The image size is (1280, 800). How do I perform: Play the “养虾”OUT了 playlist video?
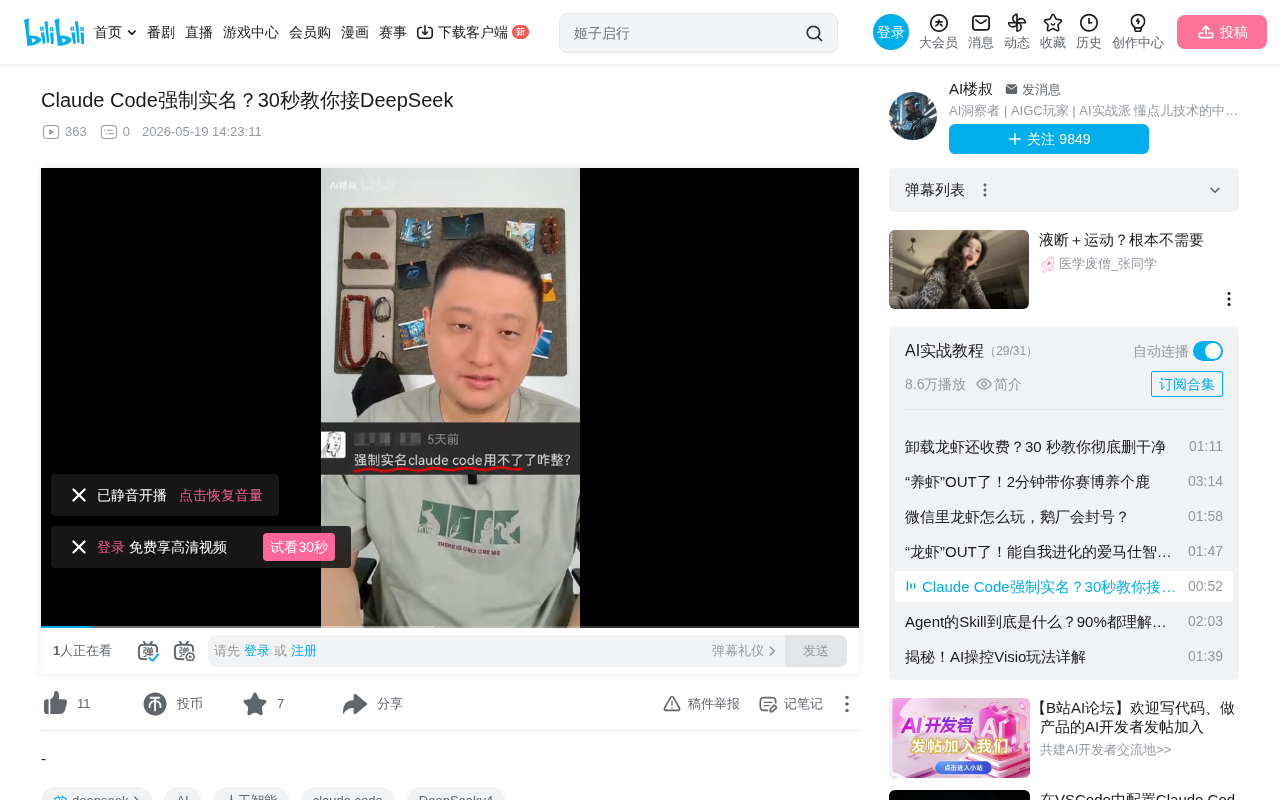tap(1064, 481)
